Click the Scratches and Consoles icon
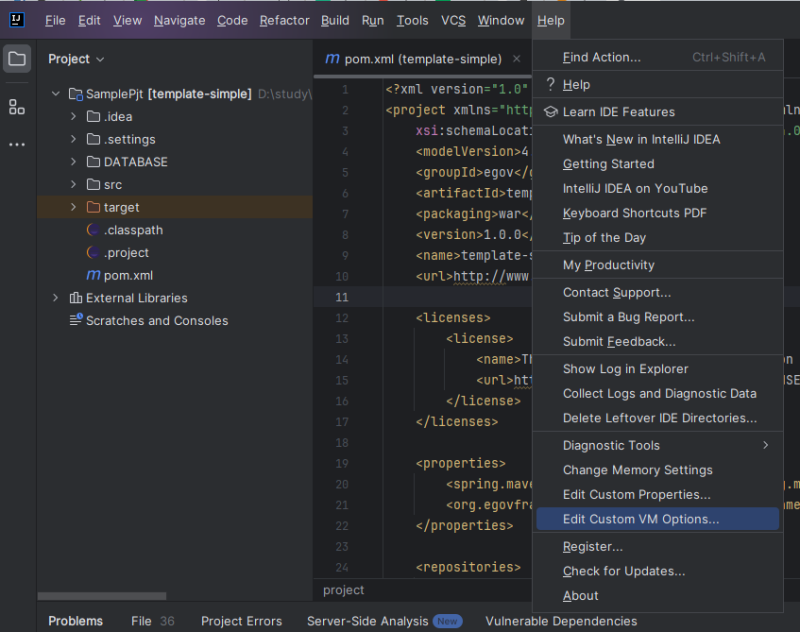This screenshot has height=632, width=800. point(76,320)
